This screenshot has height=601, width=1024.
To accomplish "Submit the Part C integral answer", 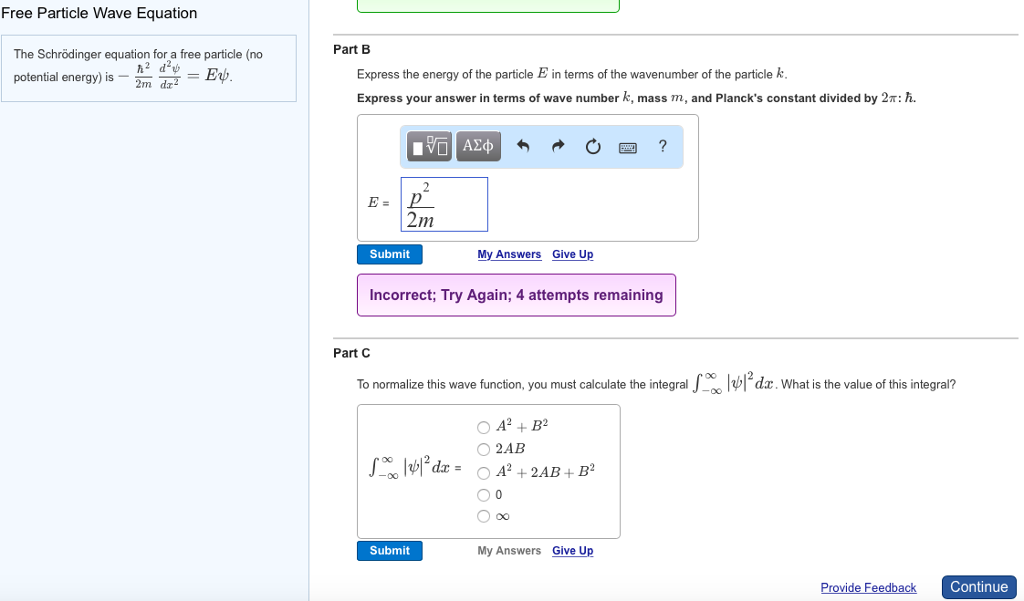I will [389, 550].
